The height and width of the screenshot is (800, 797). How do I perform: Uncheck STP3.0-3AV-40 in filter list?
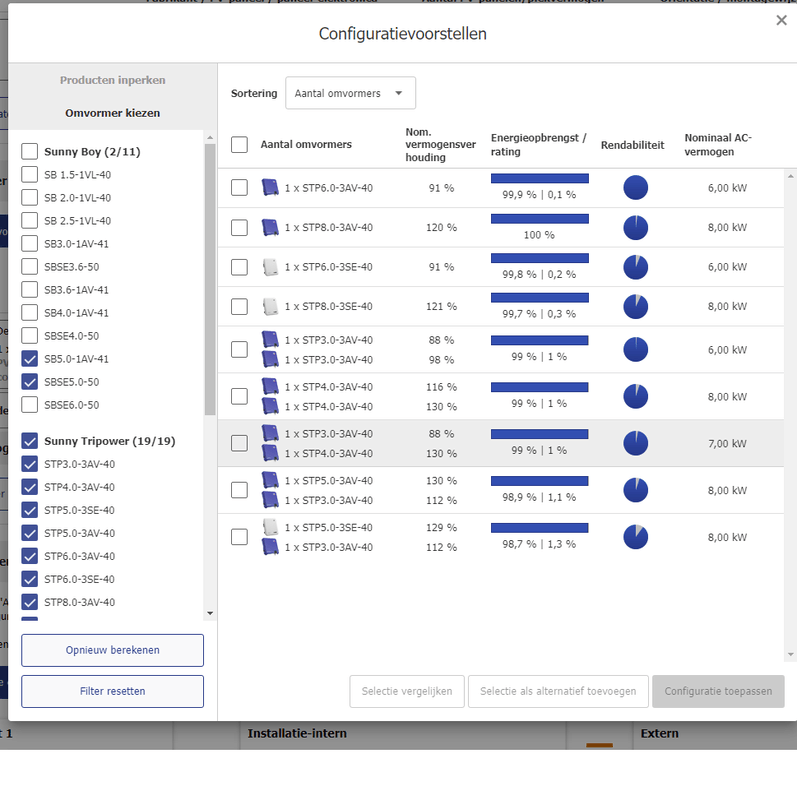pos(30,464)
